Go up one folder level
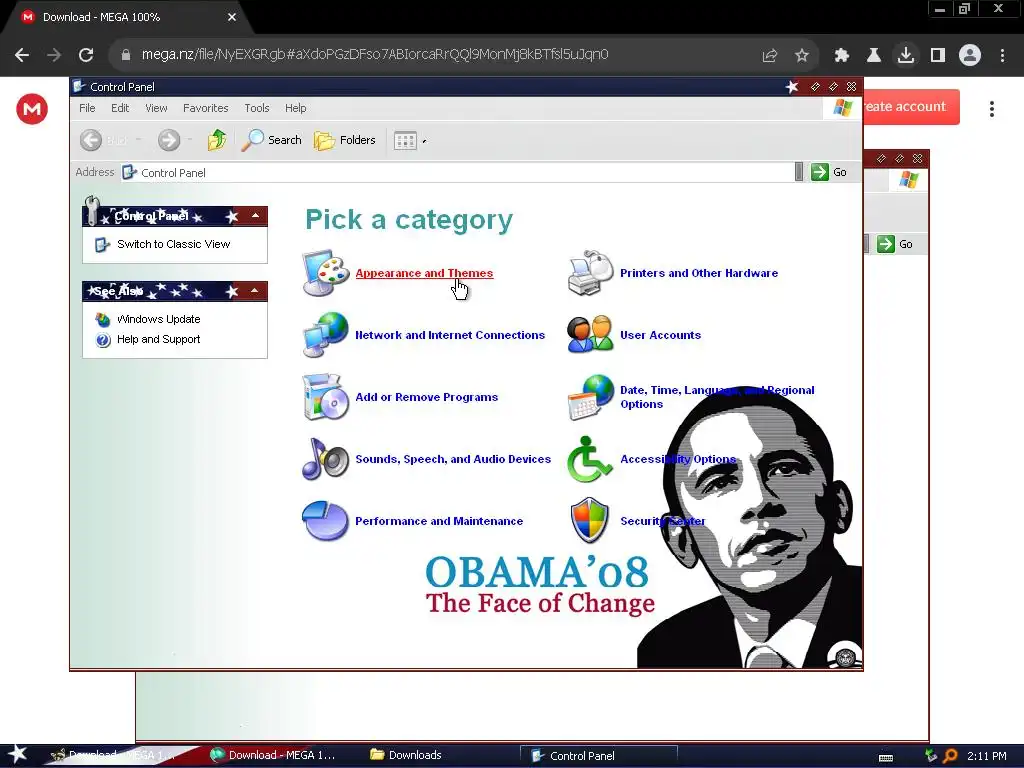Viewport: 1024px width, 768px height. (217, 140)
